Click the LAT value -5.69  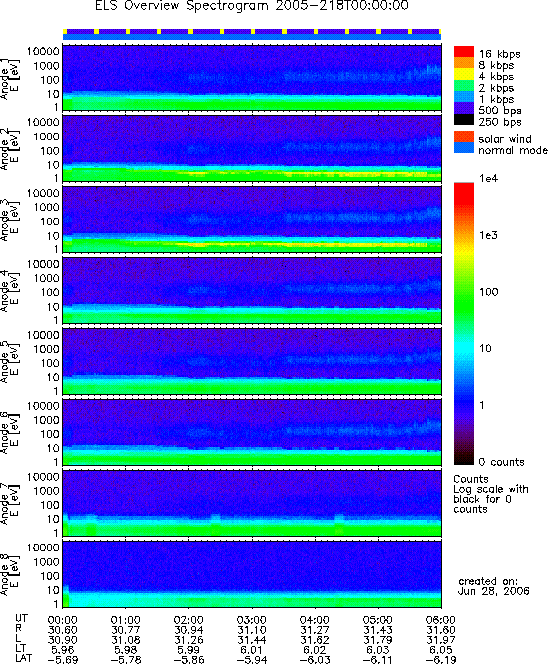coord(63,659)
